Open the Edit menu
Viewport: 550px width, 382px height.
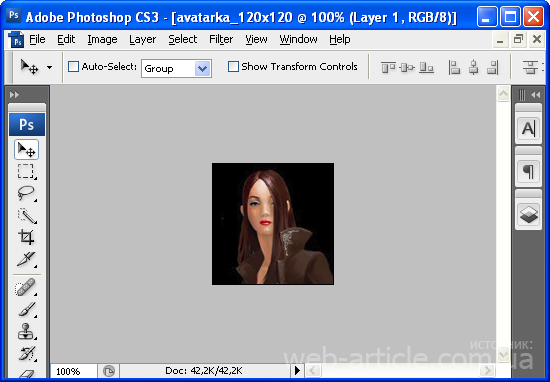pyautogui.click(x=66, y=39)
